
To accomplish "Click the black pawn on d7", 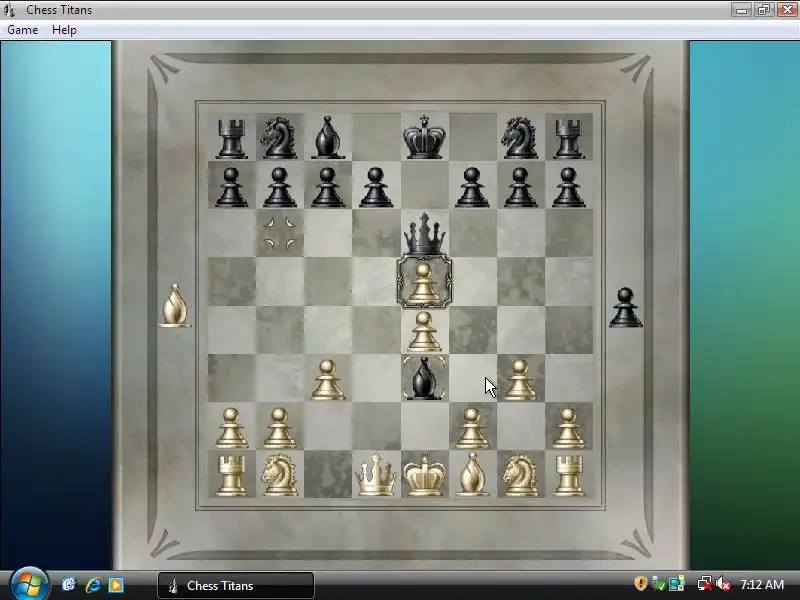I will (x=376, y=187).
